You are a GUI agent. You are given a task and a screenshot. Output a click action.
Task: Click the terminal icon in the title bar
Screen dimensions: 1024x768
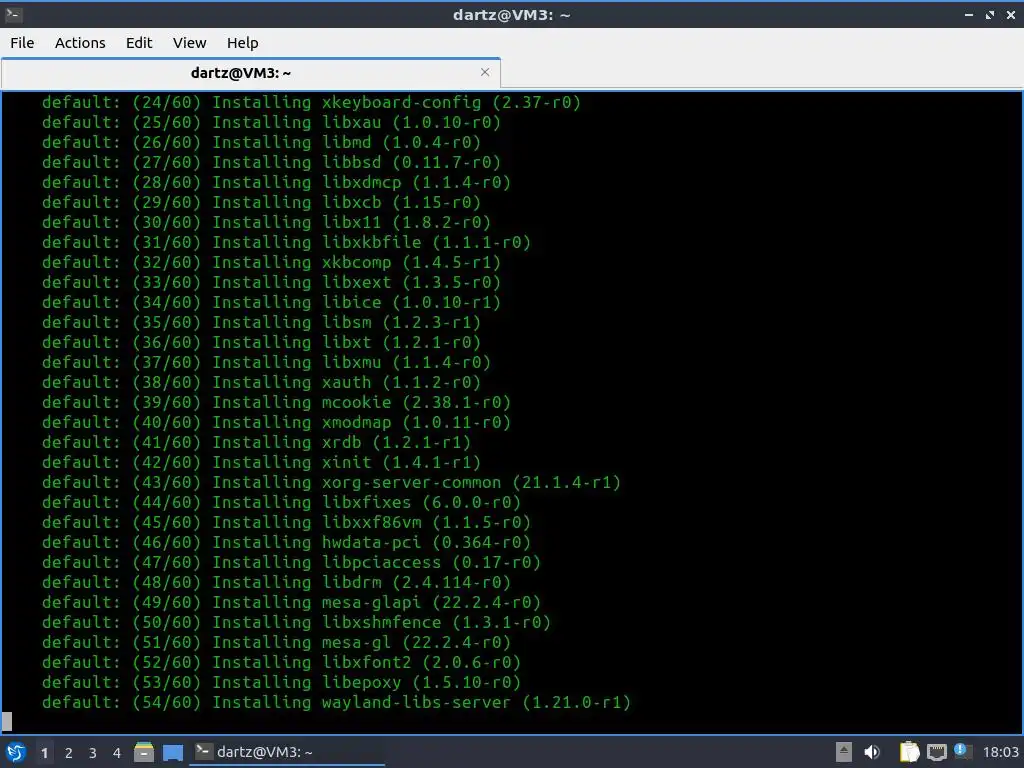pos(13,14)
